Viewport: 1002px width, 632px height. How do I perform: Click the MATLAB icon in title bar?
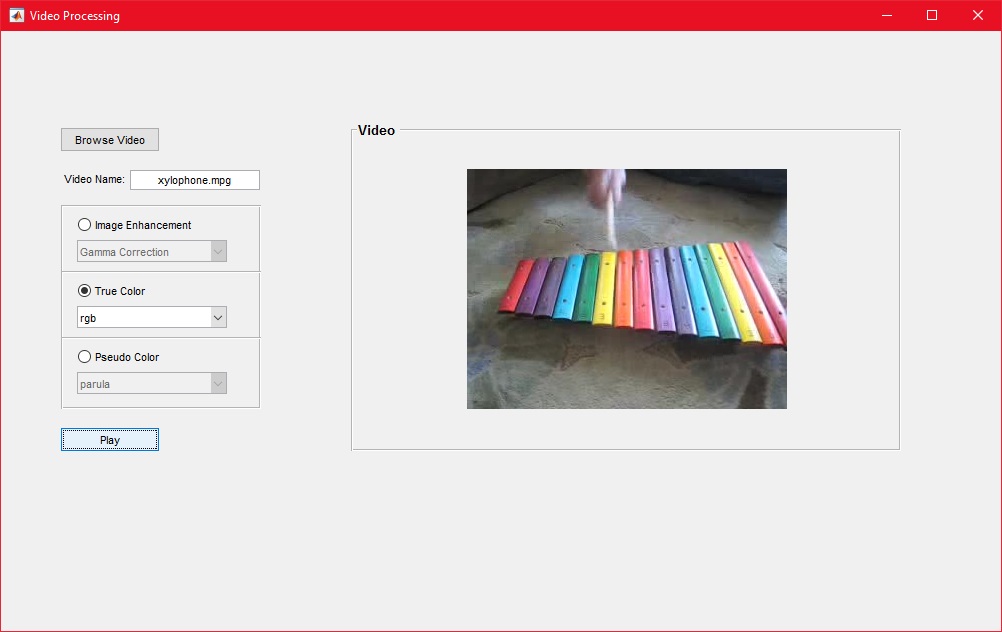(16, 15)
